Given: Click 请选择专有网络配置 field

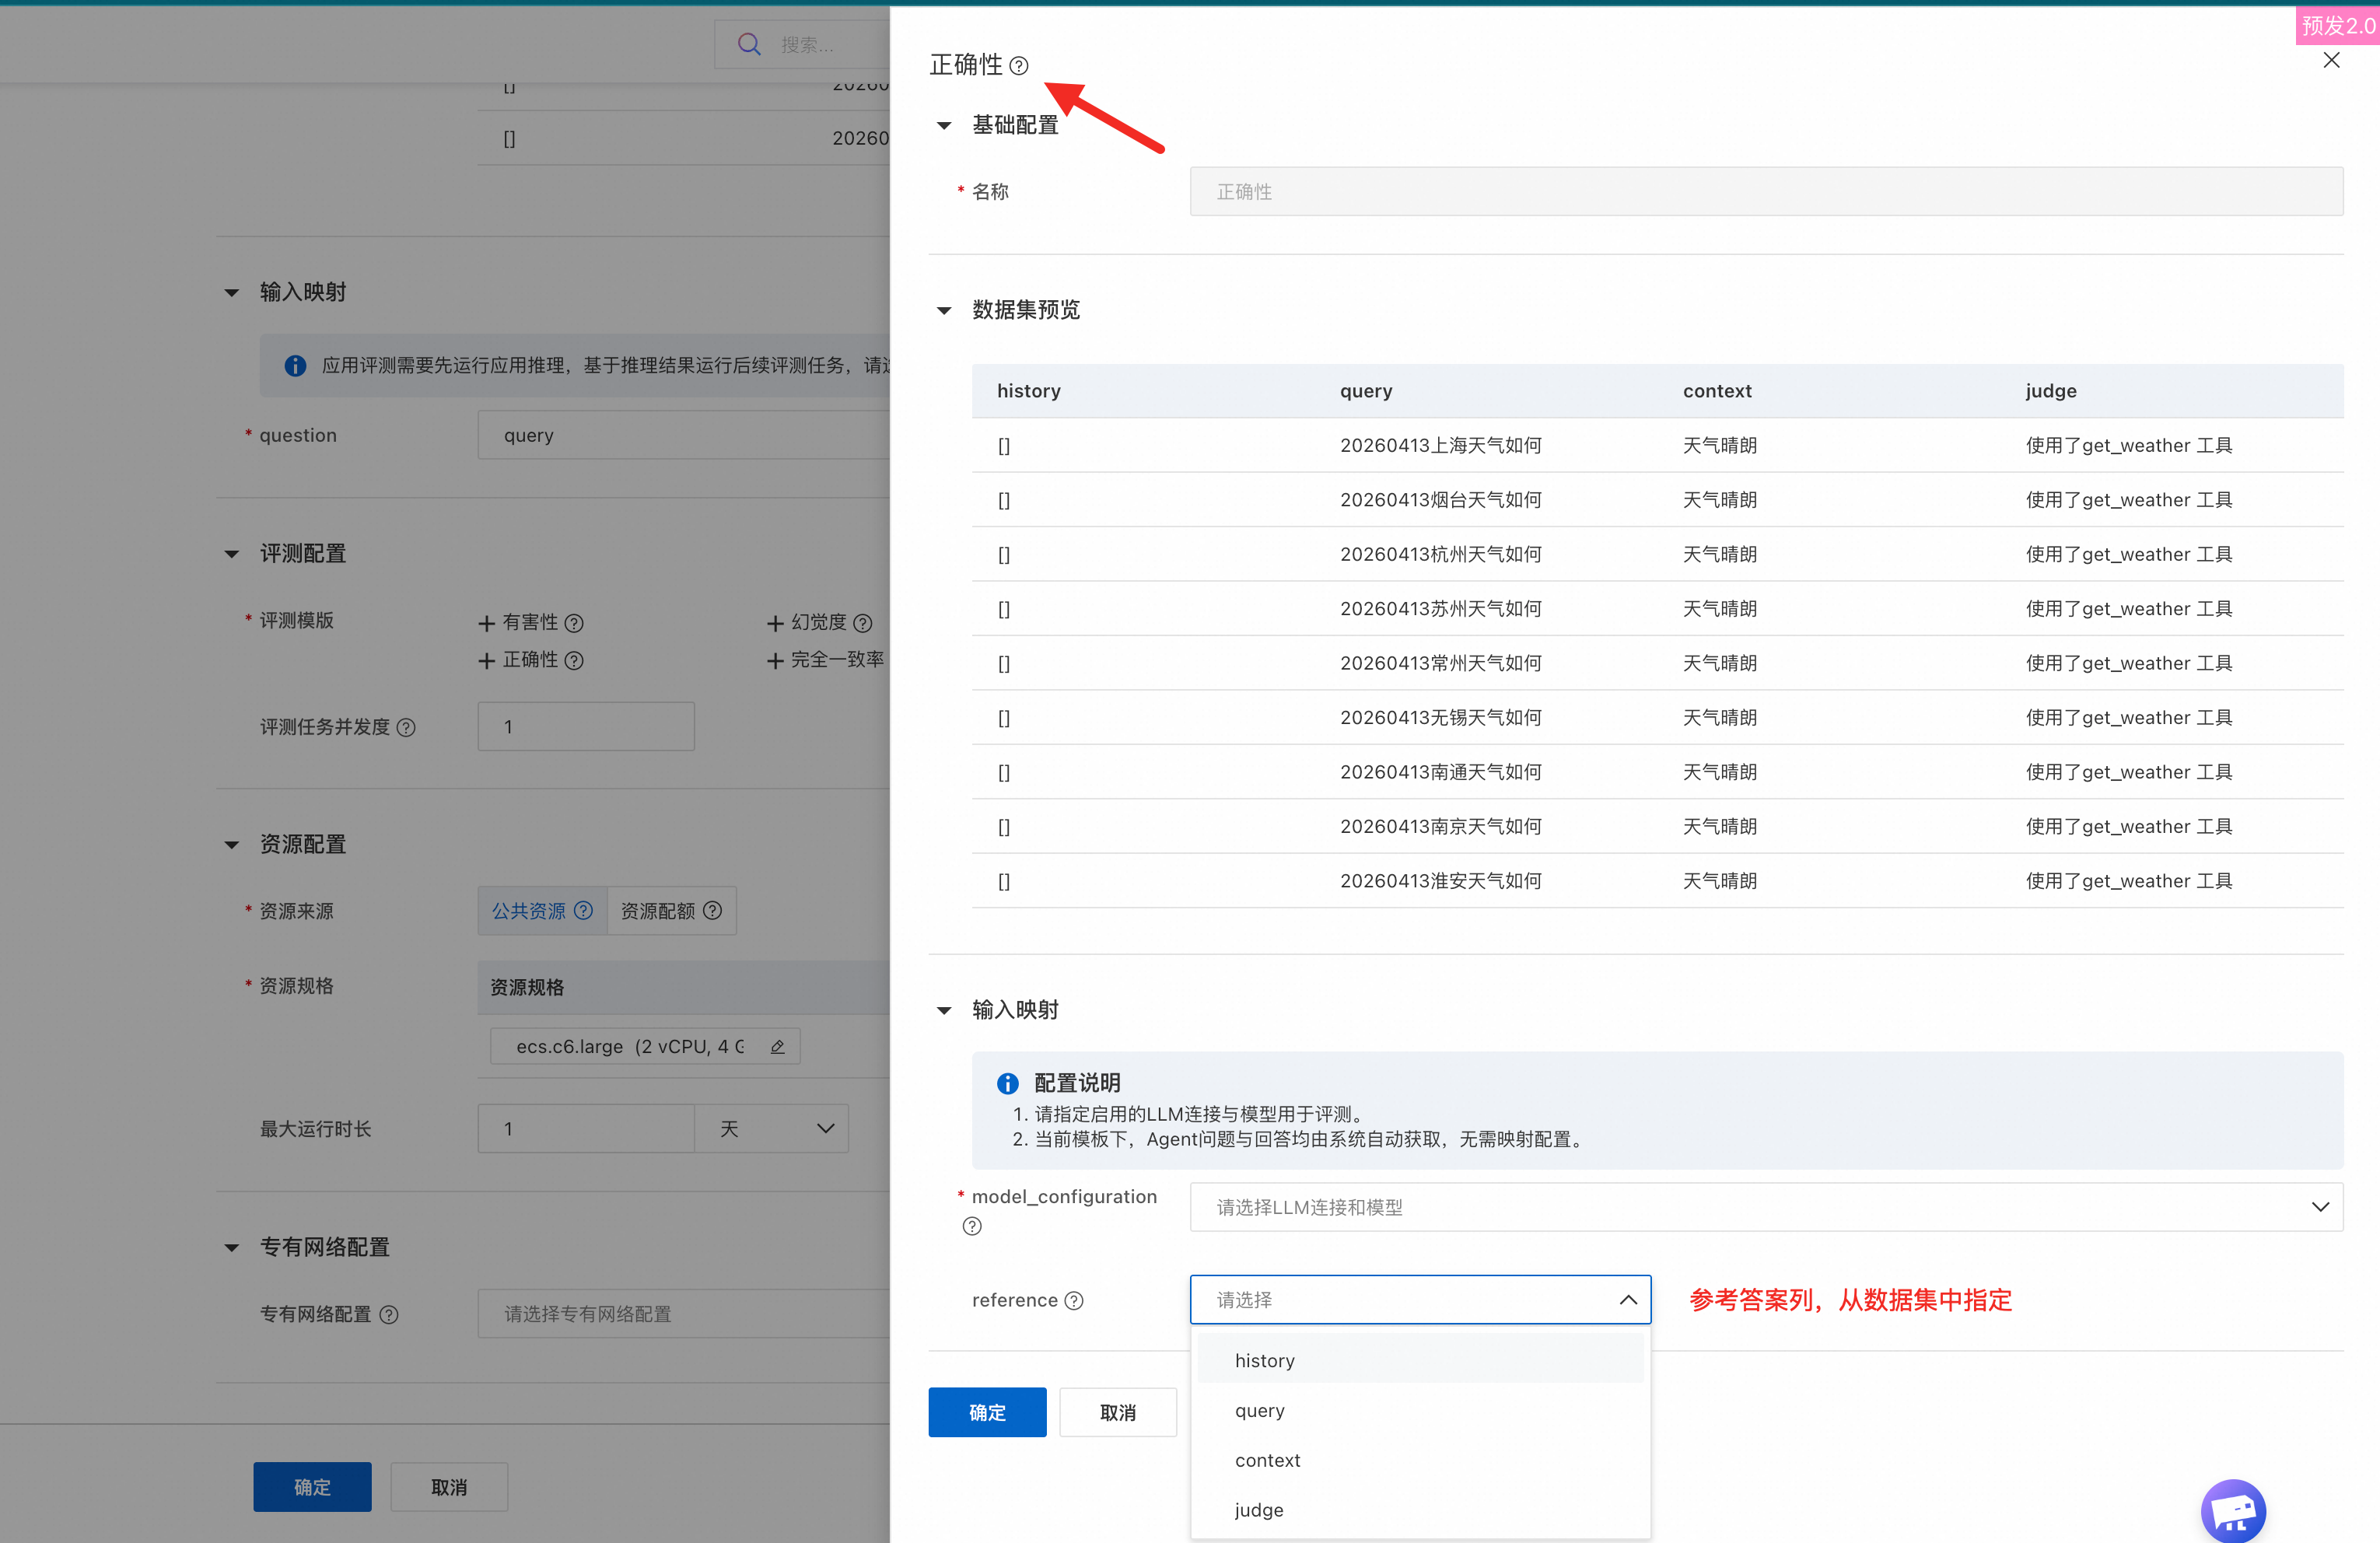Looking at the screenshot, I should 684,1313.
